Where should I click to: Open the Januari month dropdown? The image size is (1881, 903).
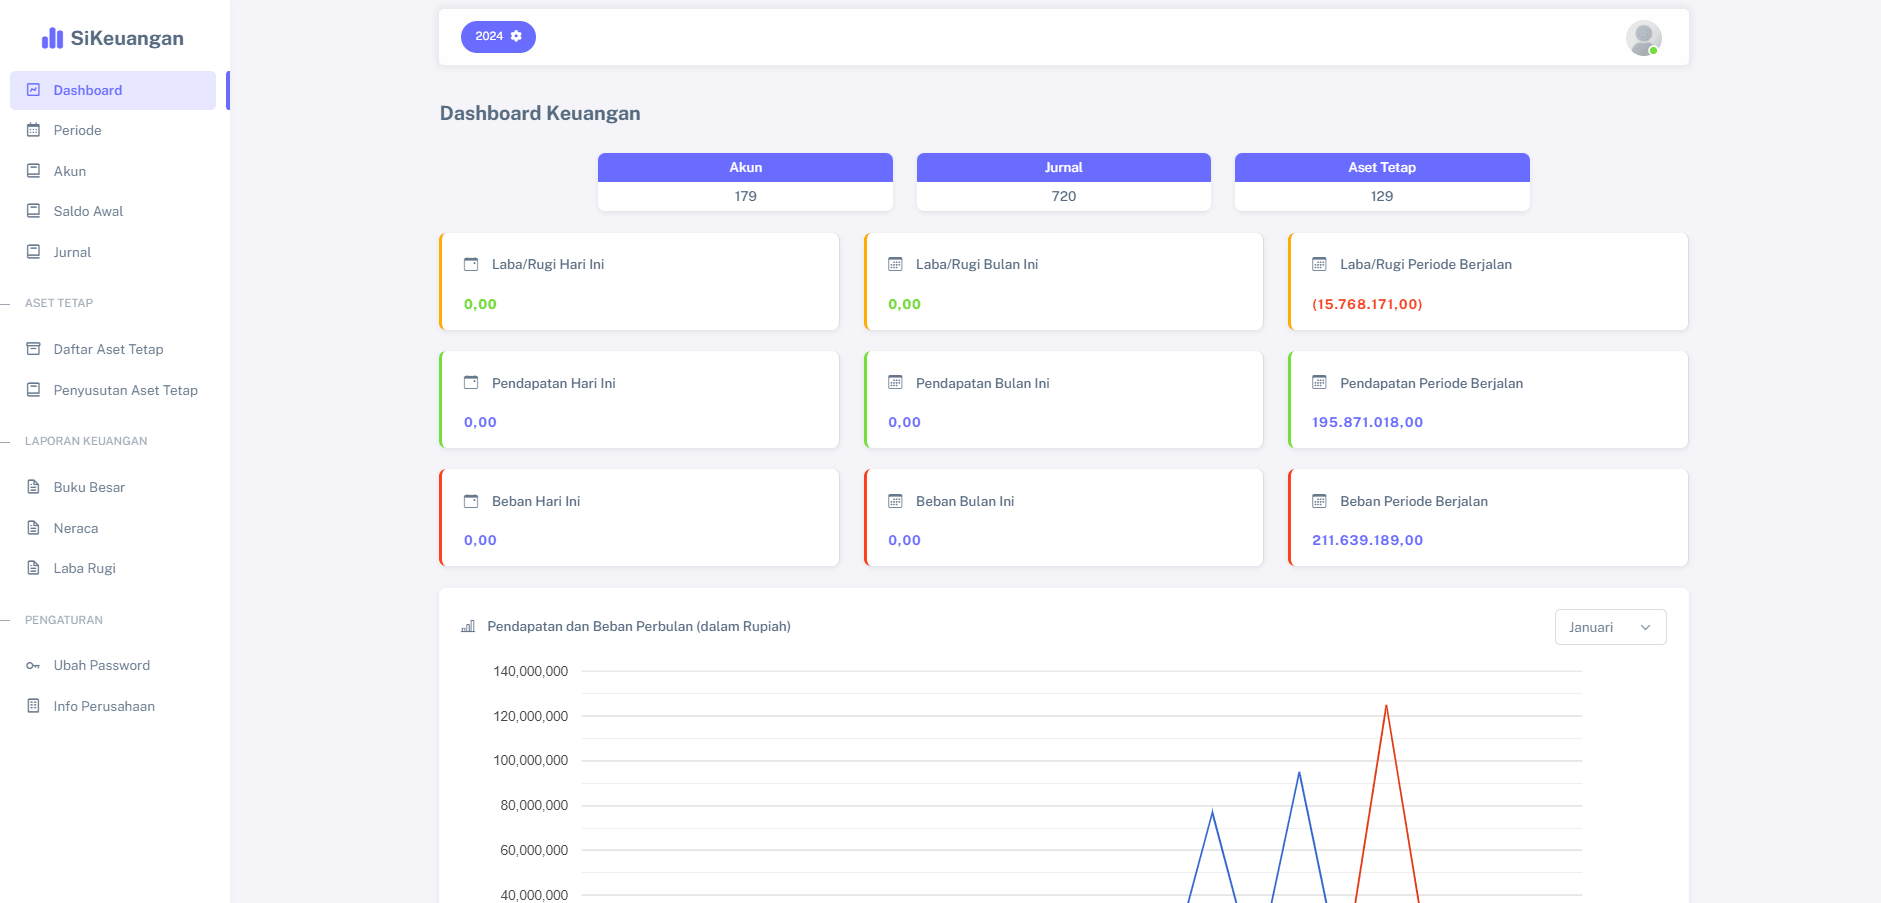[1609, 627]
